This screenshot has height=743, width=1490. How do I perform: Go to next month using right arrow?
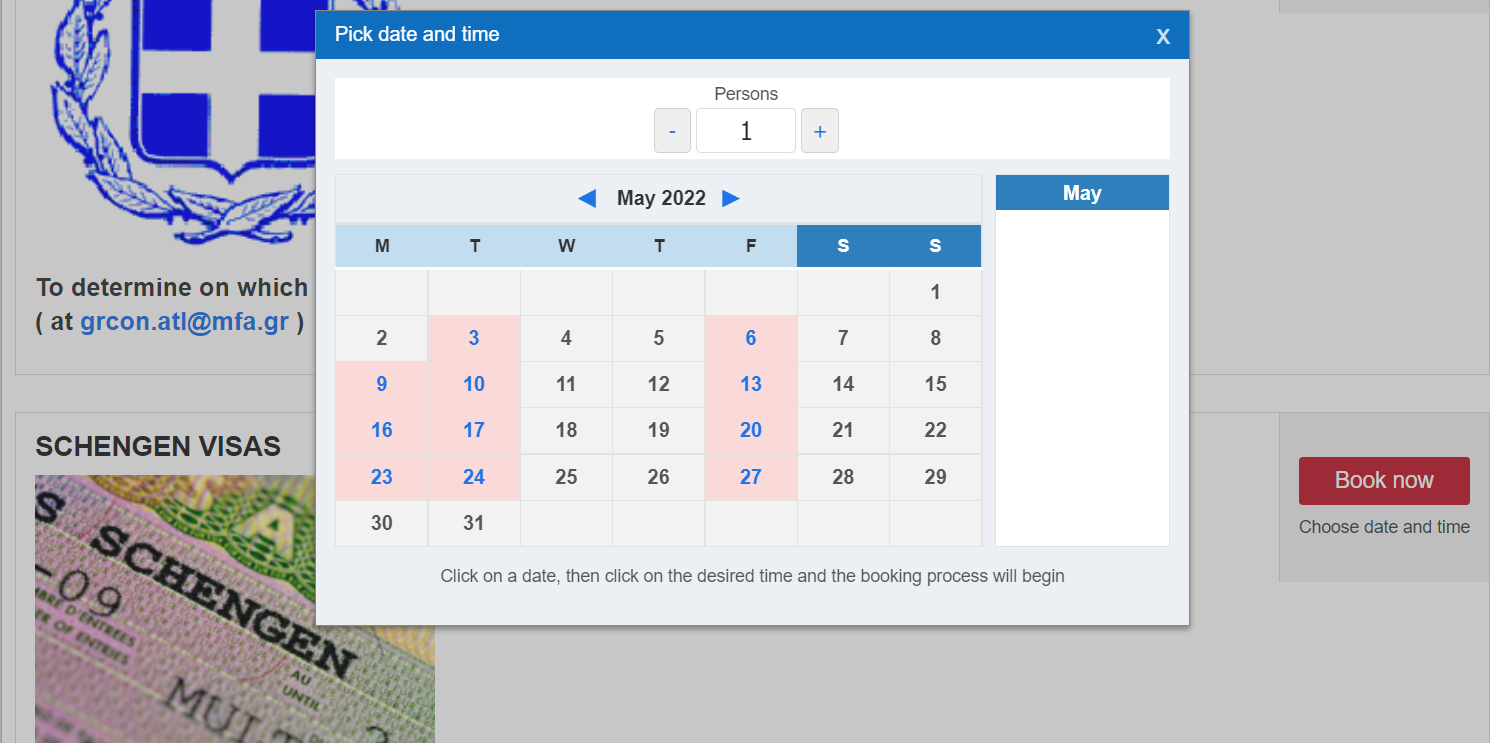[x=731, y=198]
